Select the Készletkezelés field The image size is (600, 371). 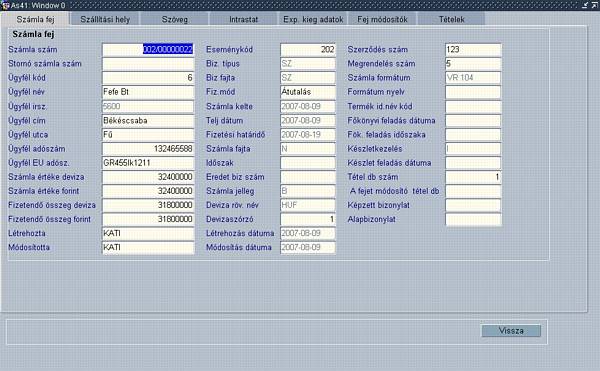click(473, 149)
